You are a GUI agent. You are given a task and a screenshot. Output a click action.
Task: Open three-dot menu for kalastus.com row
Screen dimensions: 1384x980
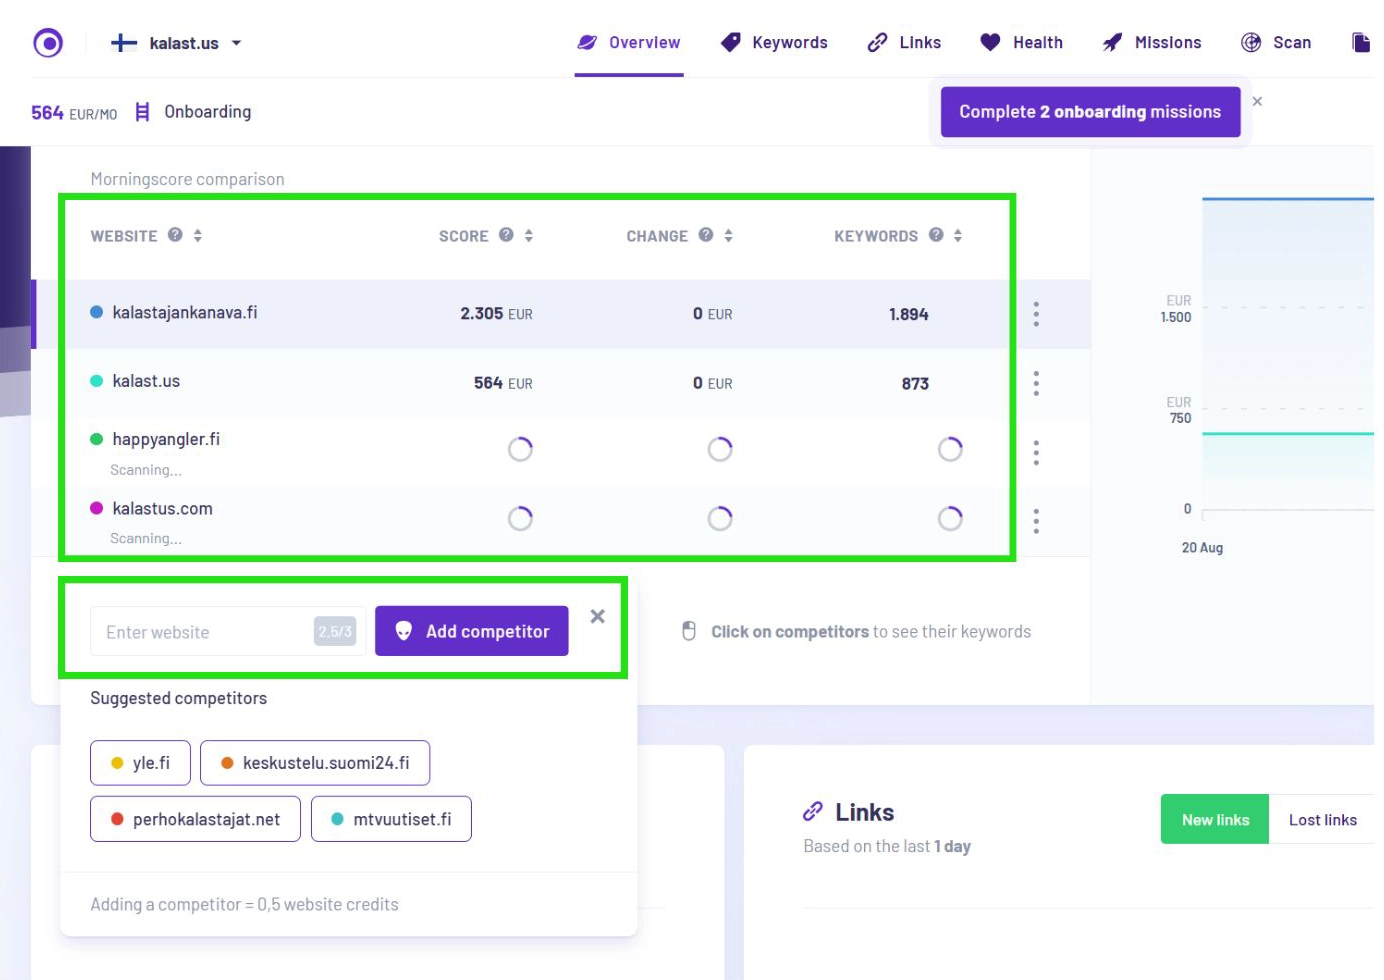(1036, 521)
